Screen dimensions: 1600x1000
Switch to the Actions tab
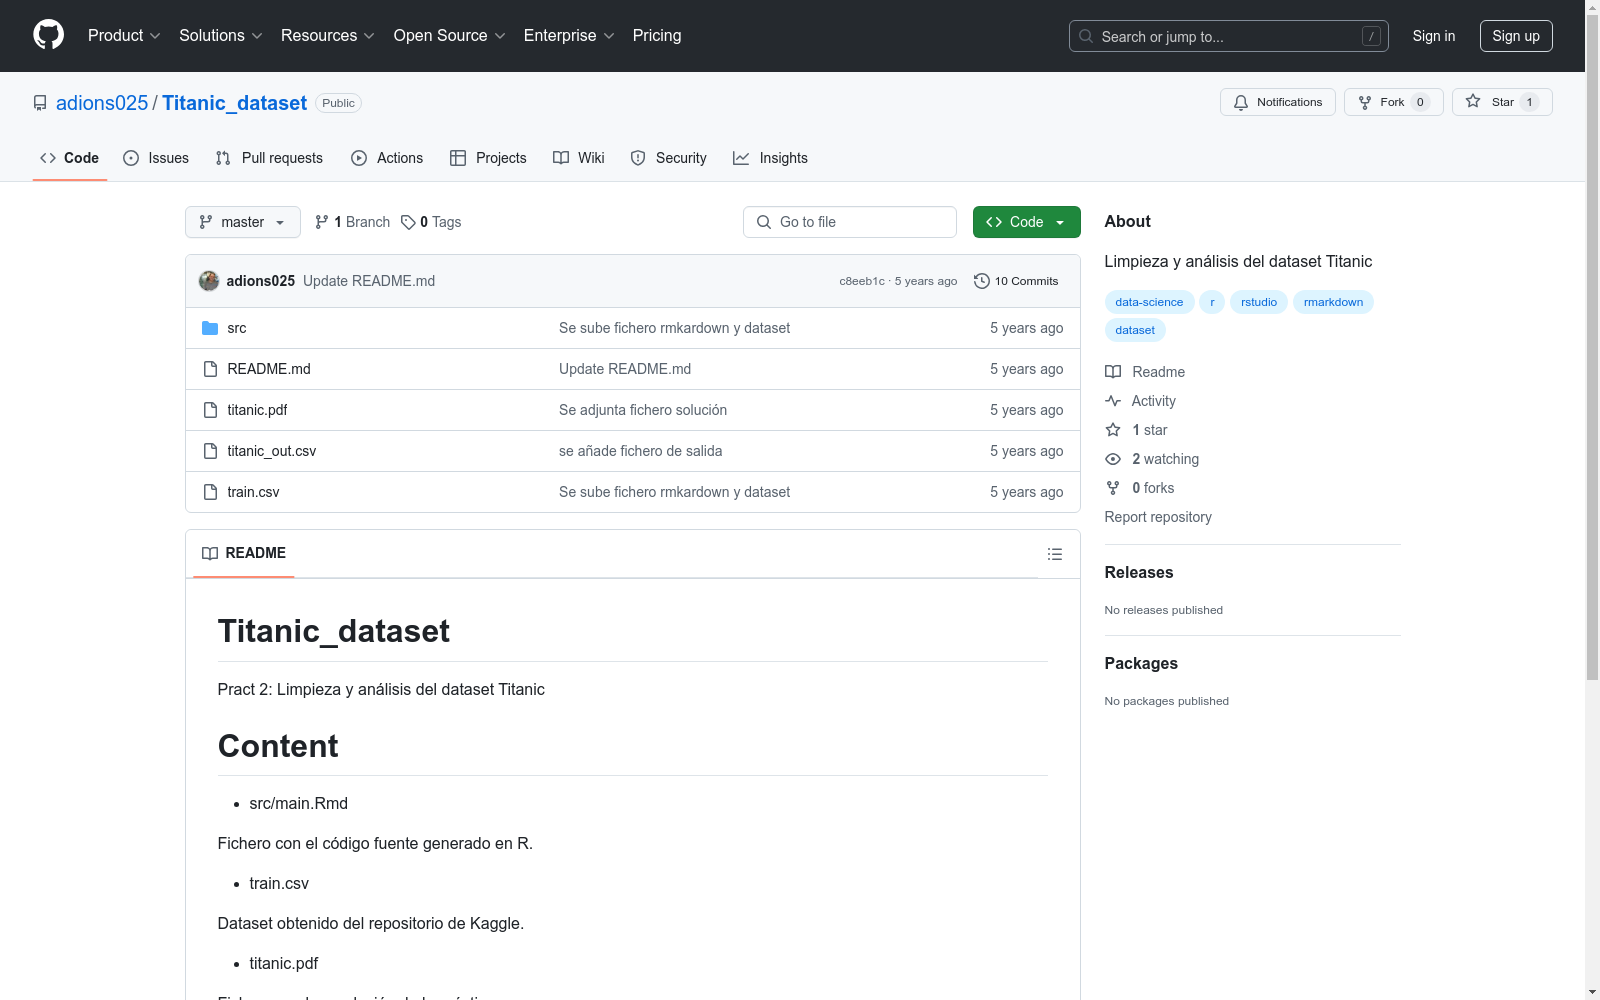[x=387, y=158]
